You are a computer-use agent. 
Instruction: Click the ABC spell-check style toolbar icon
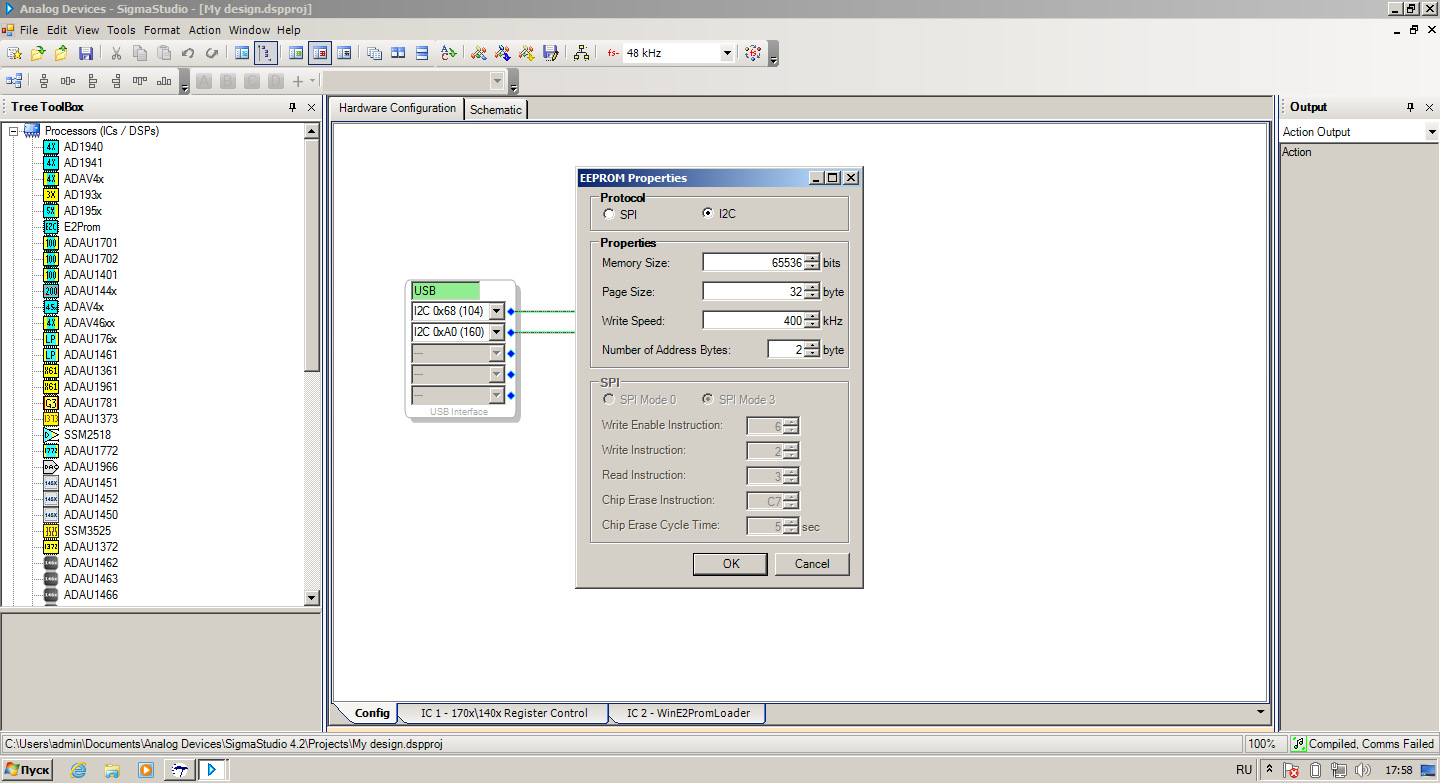(x=449, y=53)
